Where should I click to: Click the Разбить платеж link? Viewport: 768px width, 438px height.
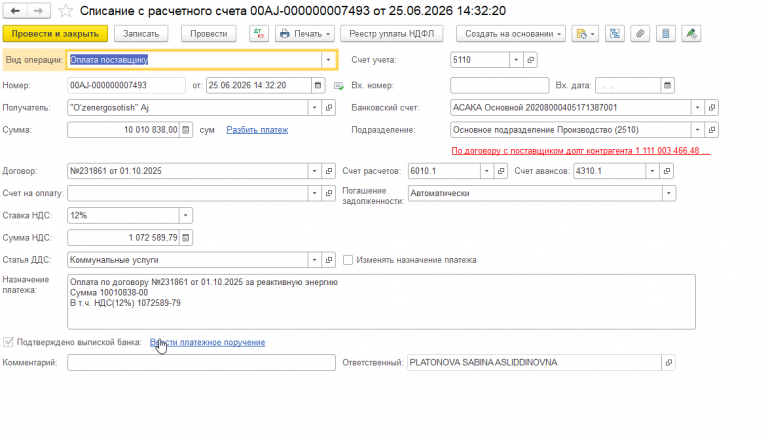[257, 130]
